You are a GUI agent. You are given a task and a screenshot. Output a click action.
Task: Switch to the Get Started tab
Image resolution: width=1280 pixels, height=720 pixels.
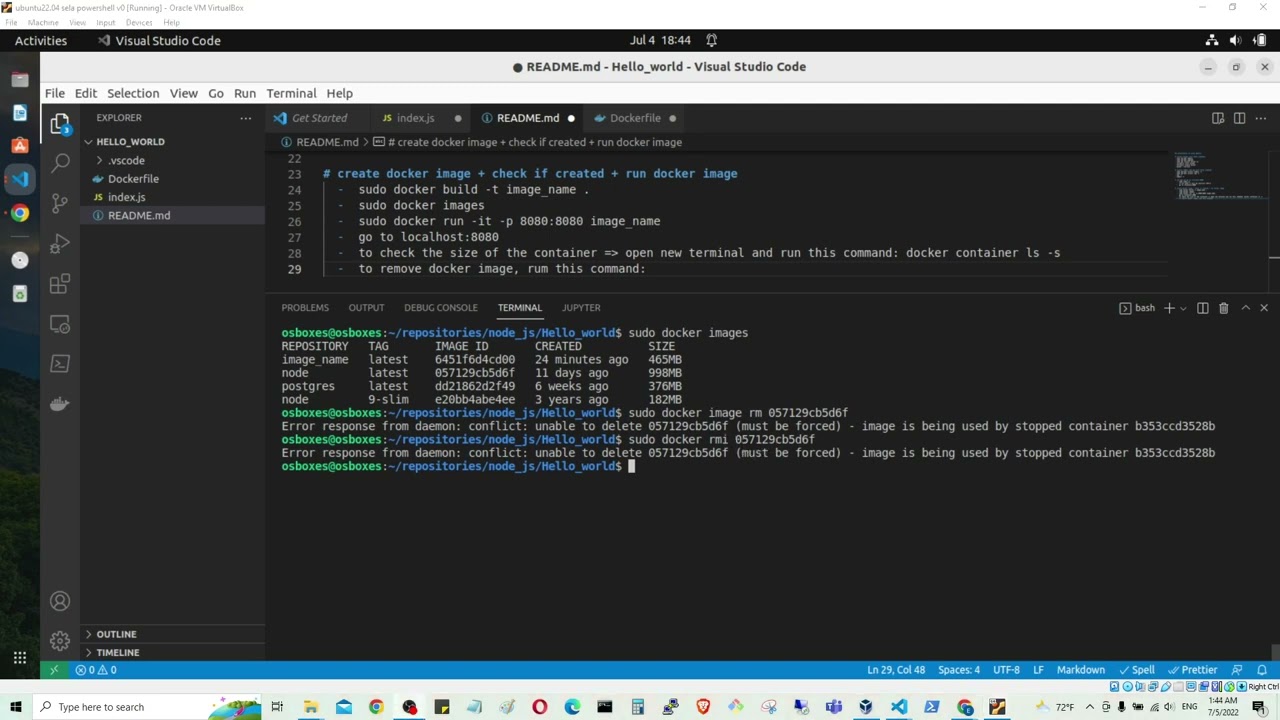319,118
